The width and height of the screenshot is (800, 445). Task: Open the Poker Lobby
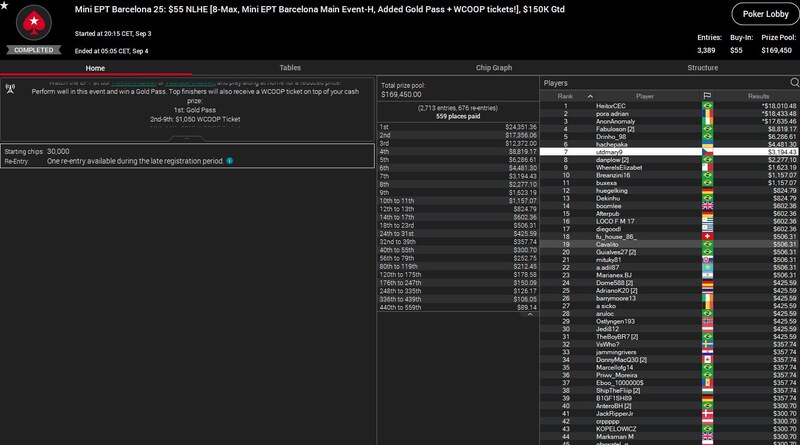[x=765, y=14]
